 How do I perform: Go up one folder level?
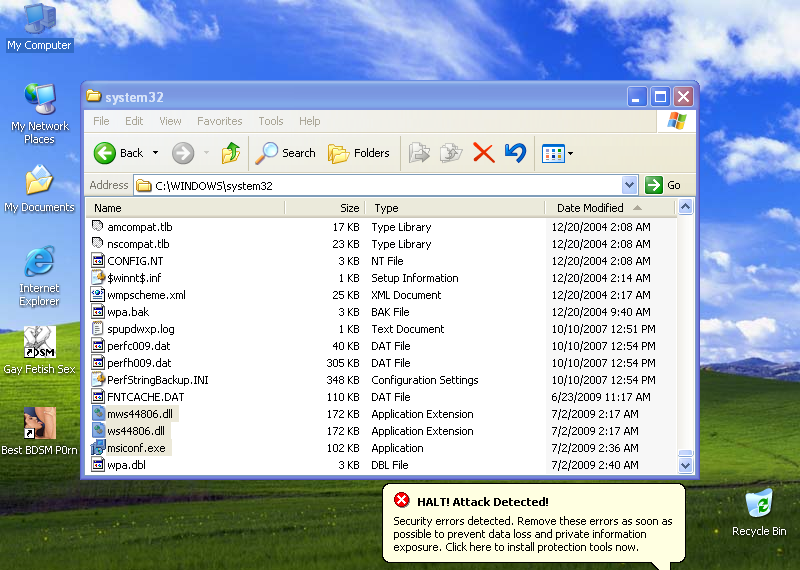pos(231,153)
